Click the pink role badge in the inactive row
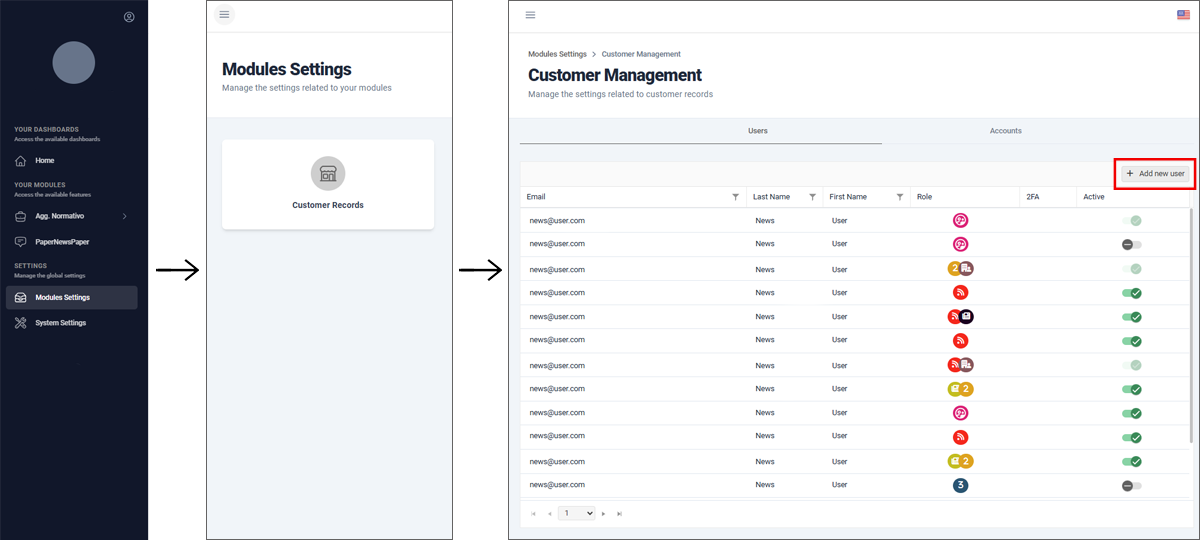The width and height of the screenshot is (1200, 540). [960, 244]
